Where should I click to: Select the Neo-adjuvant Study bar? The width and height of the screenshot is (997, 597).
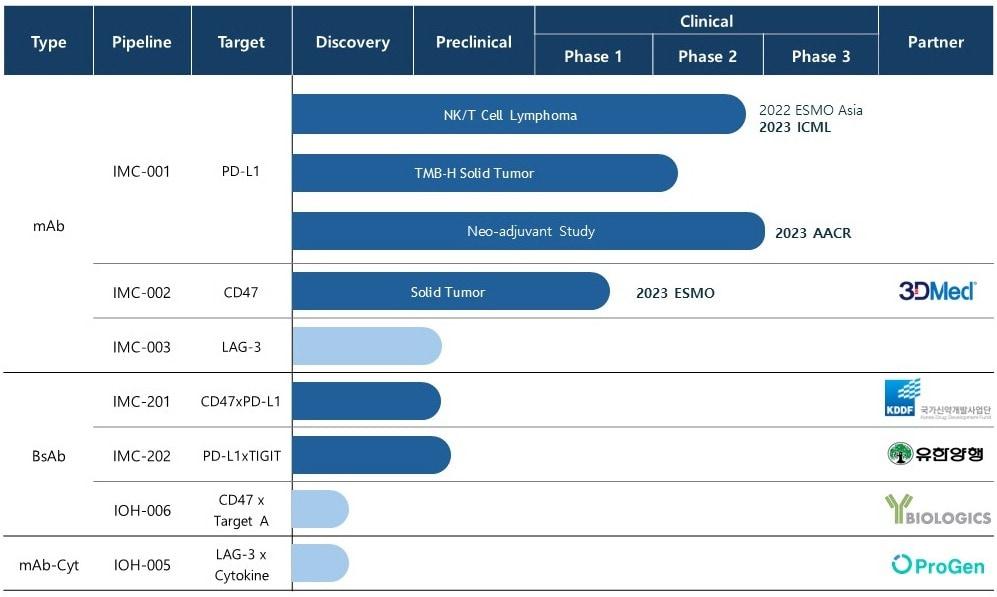pyautogui.click(x=530, y=231)
